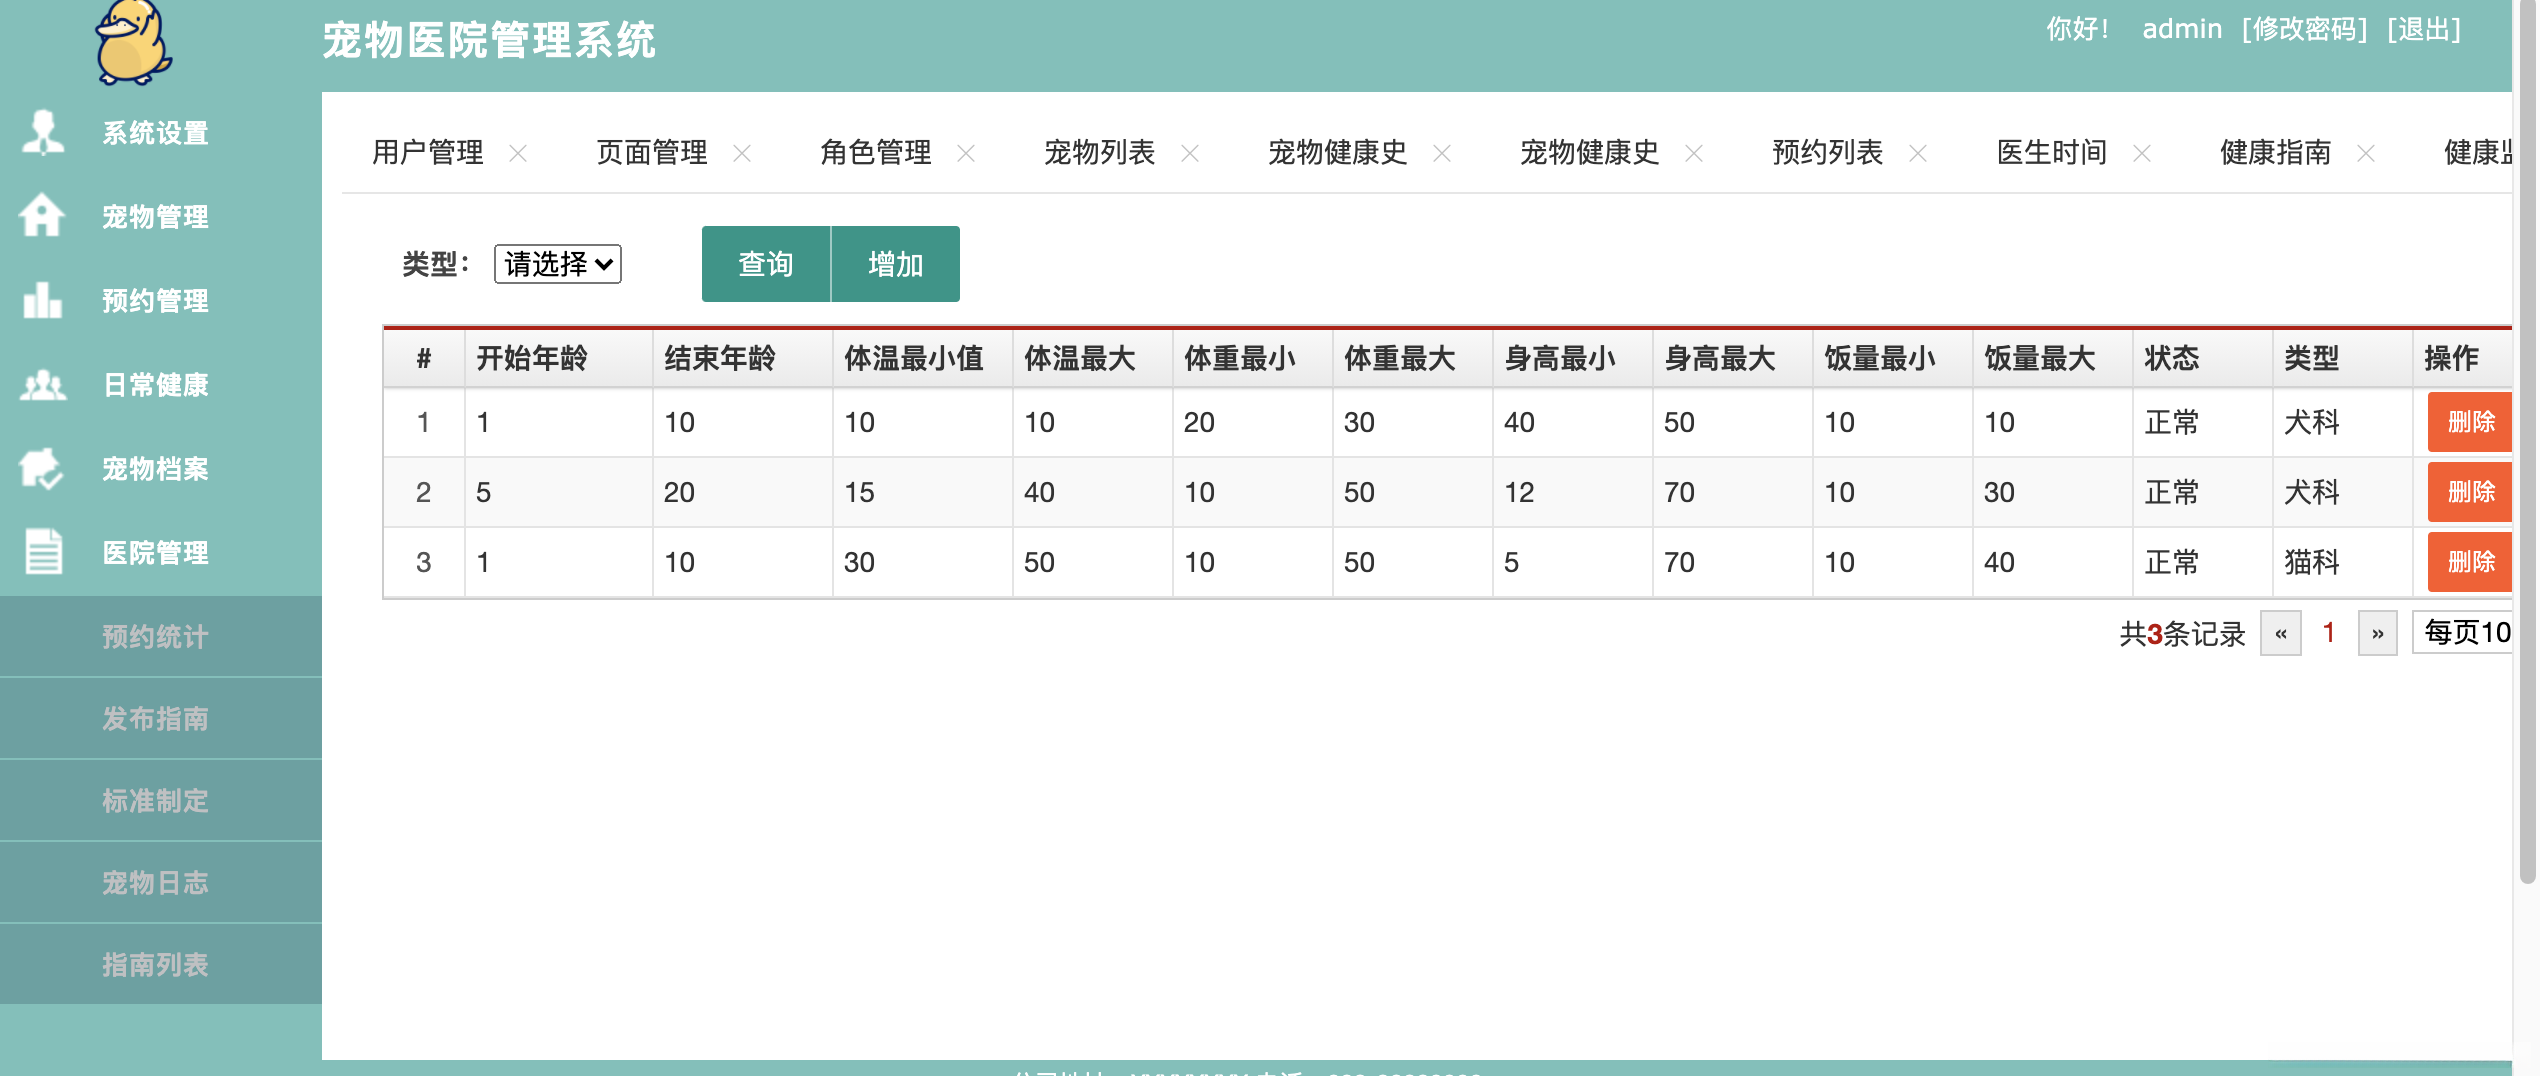Image resolution: width=2540 pixels, height=1076 pixels.
Task: Expand the 医院管理 sidebar section
Action: (155, 552)
